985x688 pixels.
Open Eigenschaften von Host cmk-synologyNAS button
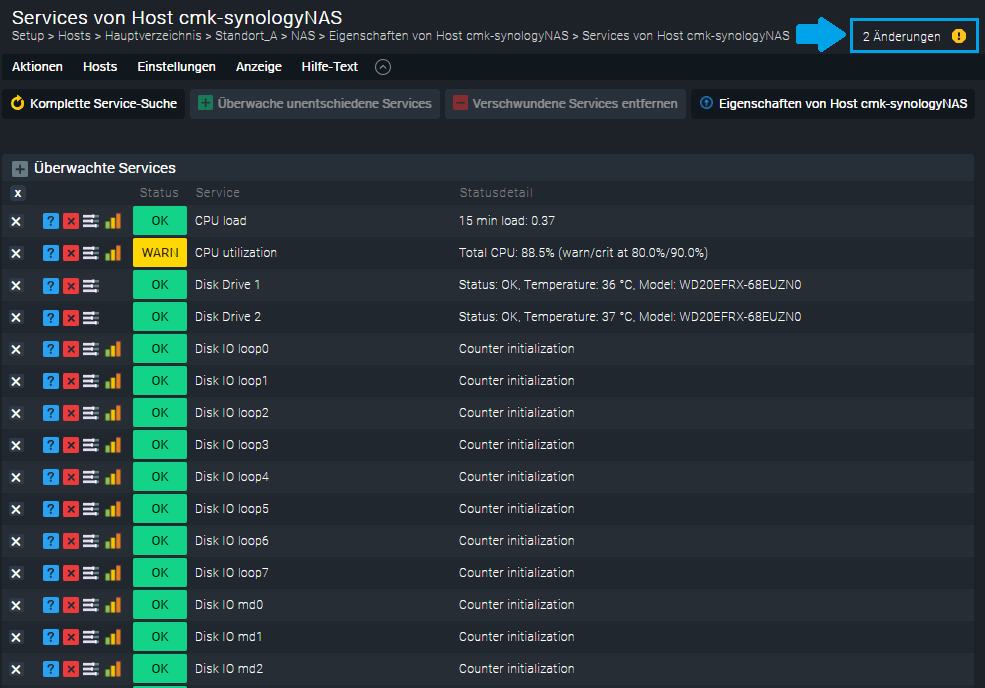pyautogui.click(x=834, y=103)
